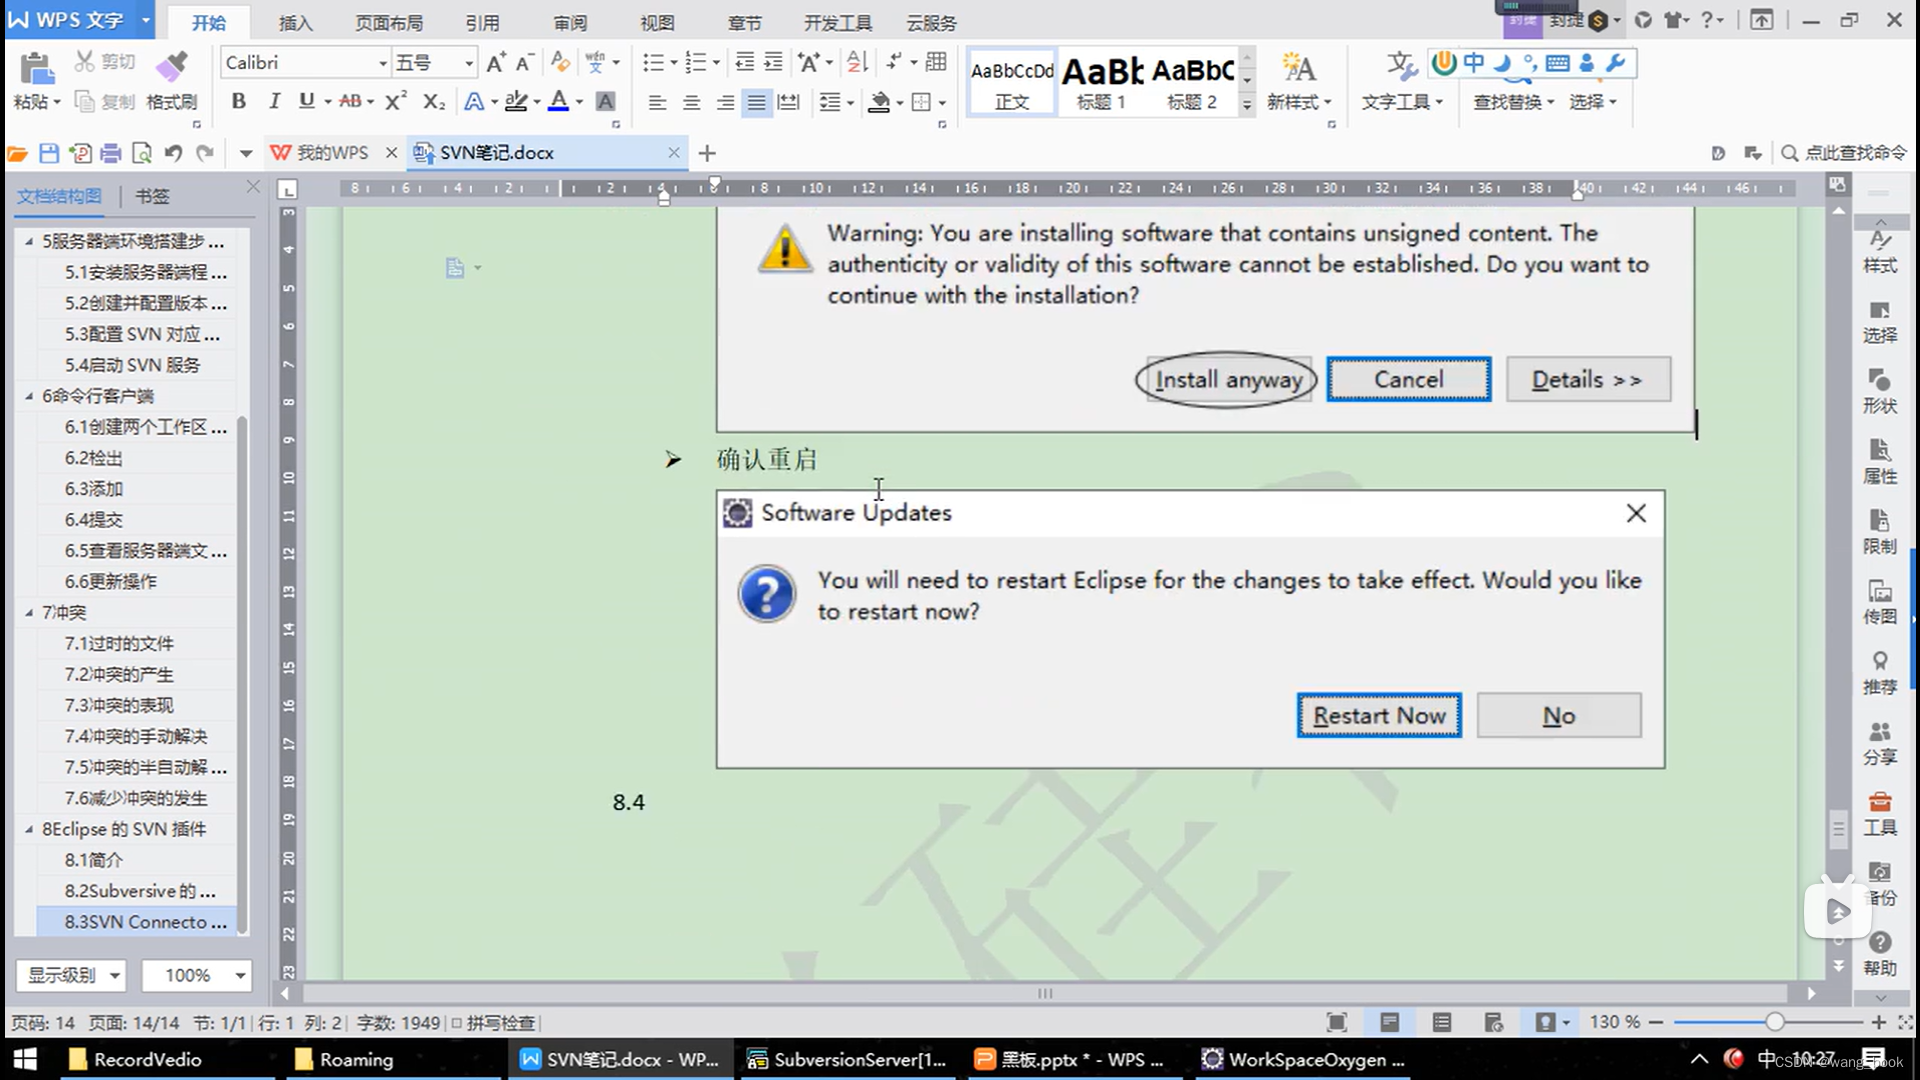
Task: Click the print icon in quick toolbar
Action: 111,153
